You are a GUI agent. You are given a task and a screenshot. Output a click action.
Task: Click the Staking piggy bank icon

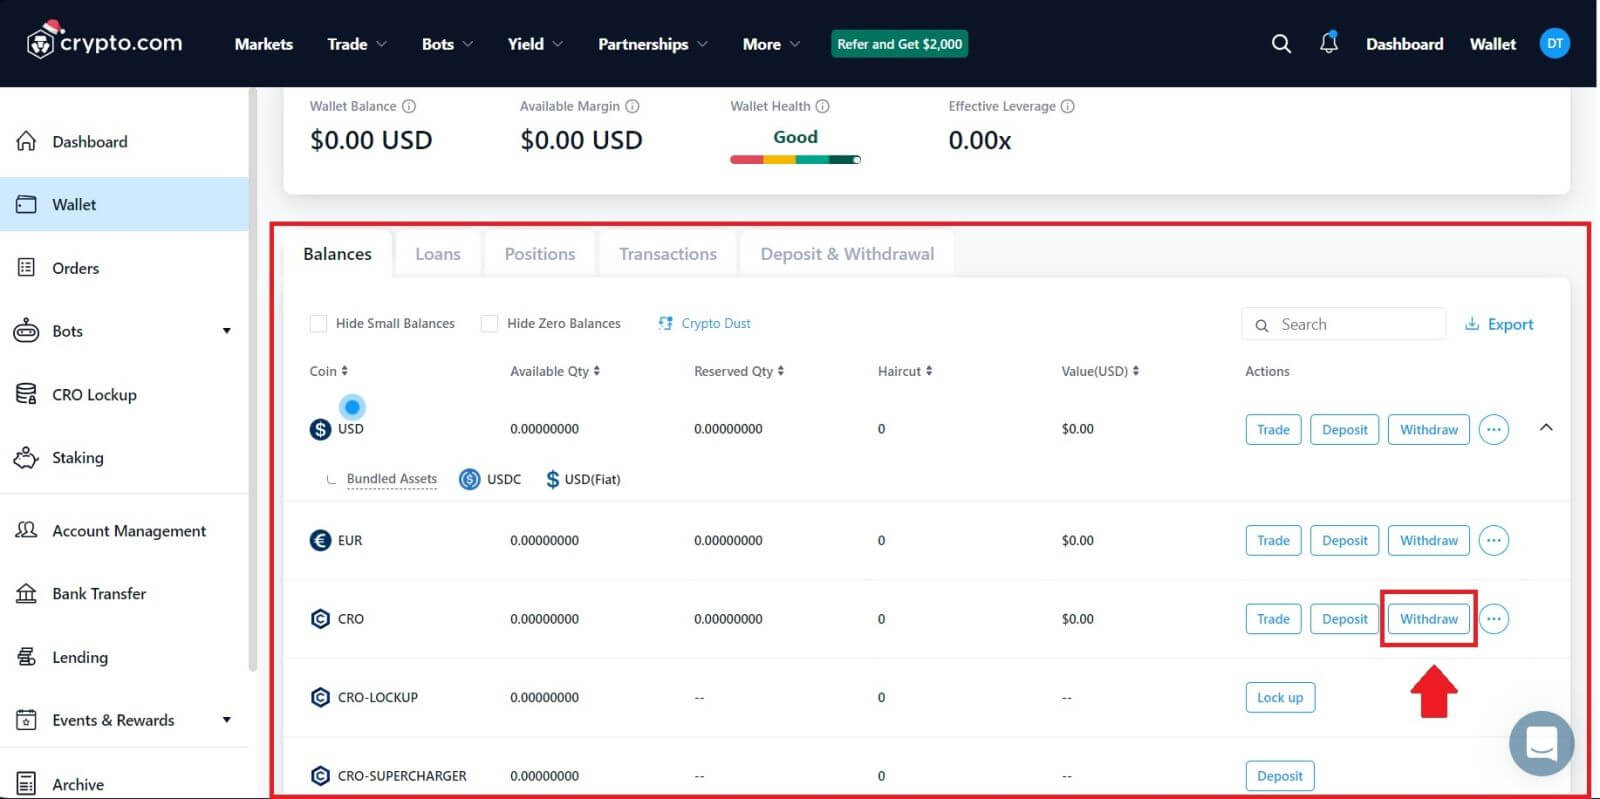click(x=27, y=457)
